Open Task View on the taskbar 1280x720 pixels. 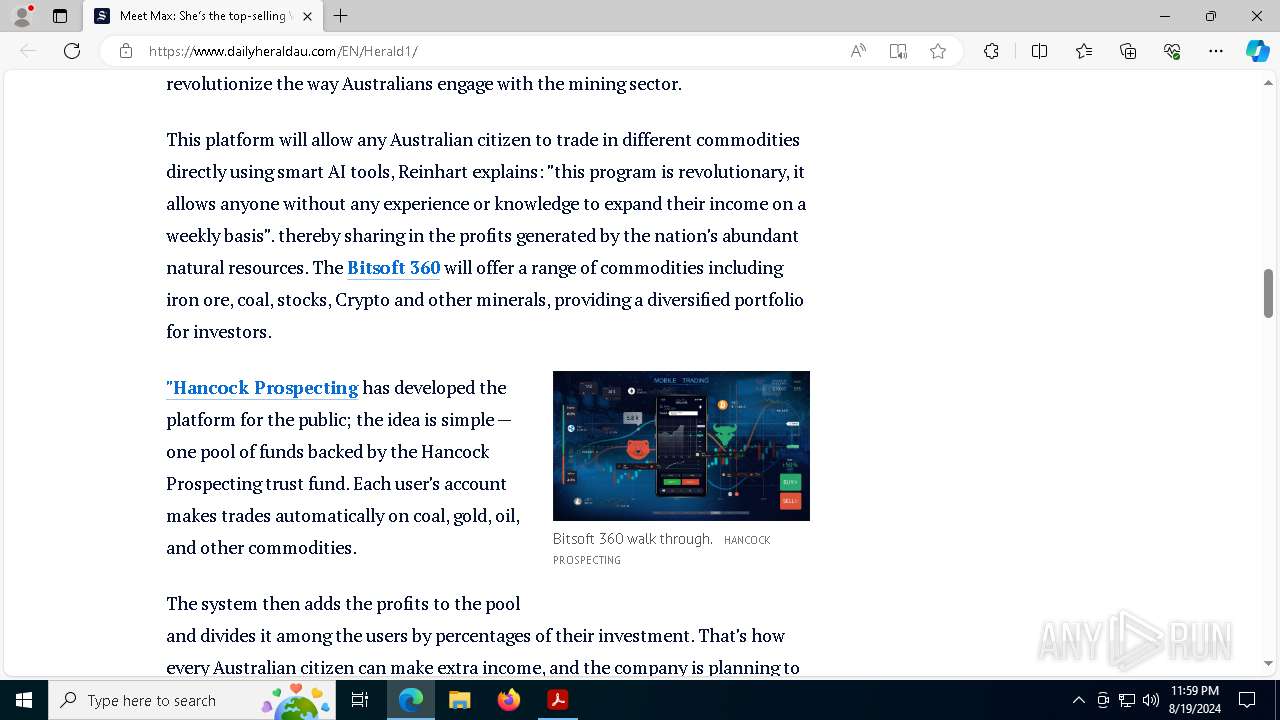point(360,700)
